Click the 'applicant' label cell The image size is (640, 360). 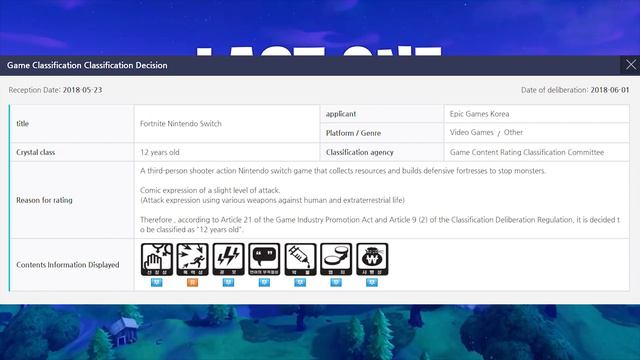point(382,114)
